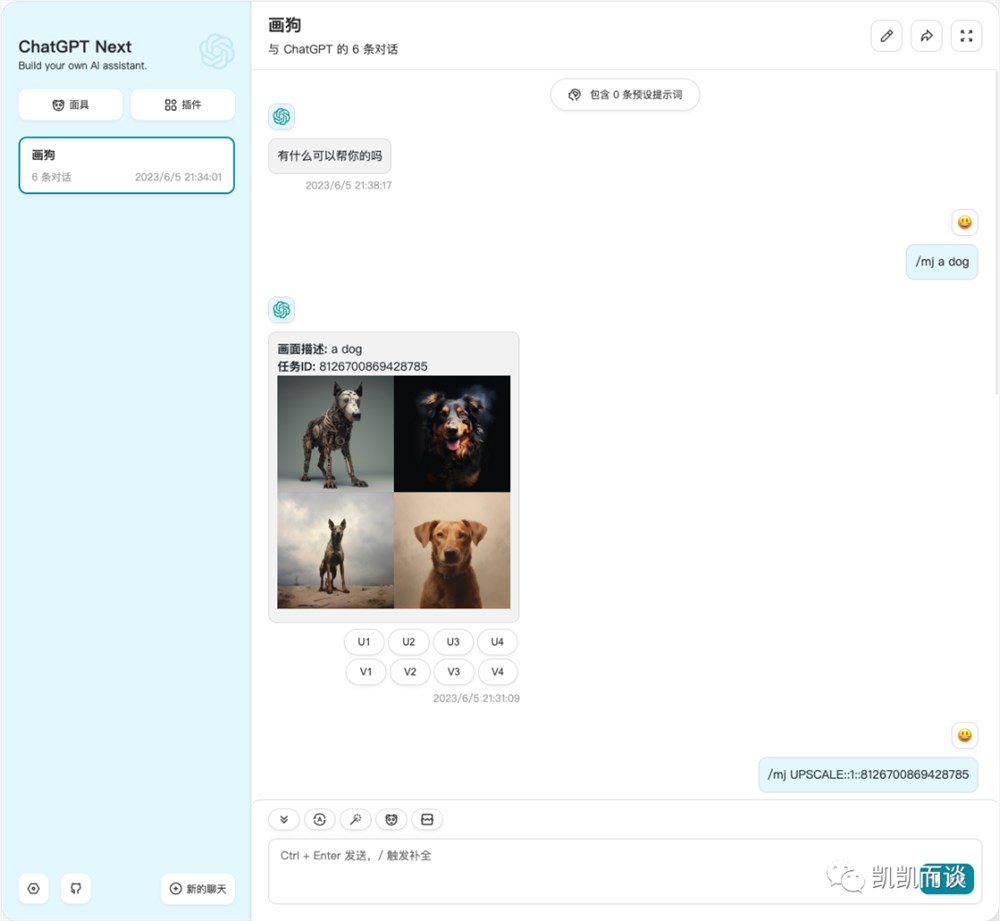Toggle fullscreen with the expand icon

966,36
